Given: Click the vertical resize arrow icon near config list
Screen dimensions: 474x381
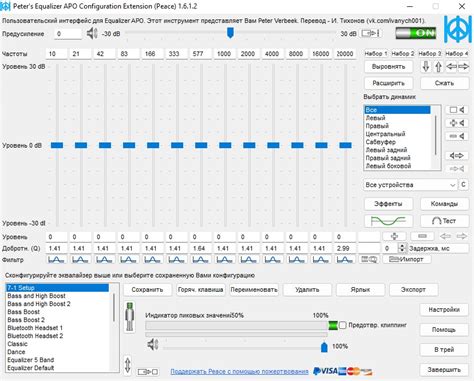Looking at the screenshot, I should point(128,365).
